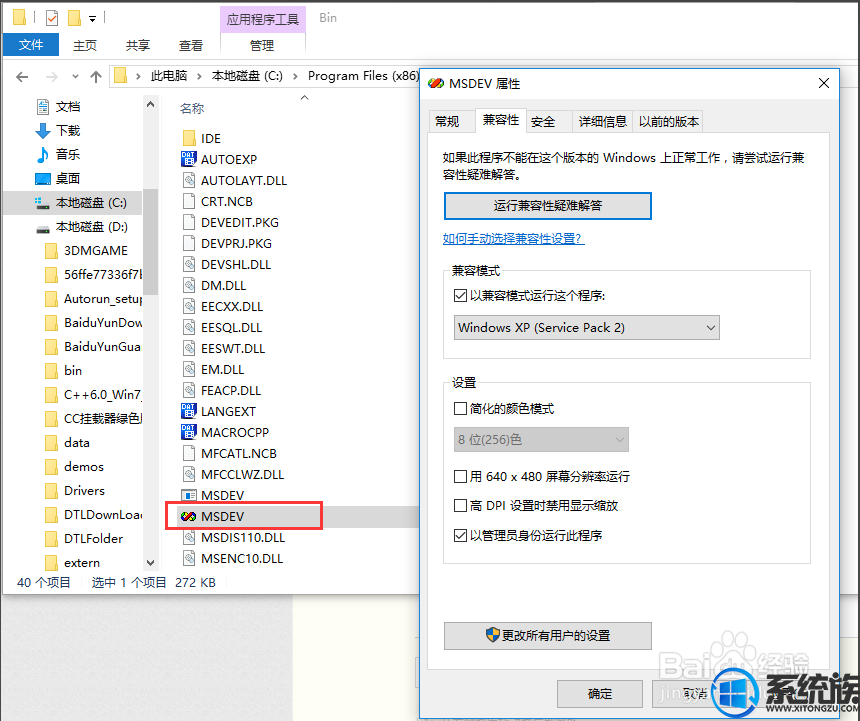Select EESQL.DLL file name
Viewport: 860px width, 721px height.
(x=231, y=327)
